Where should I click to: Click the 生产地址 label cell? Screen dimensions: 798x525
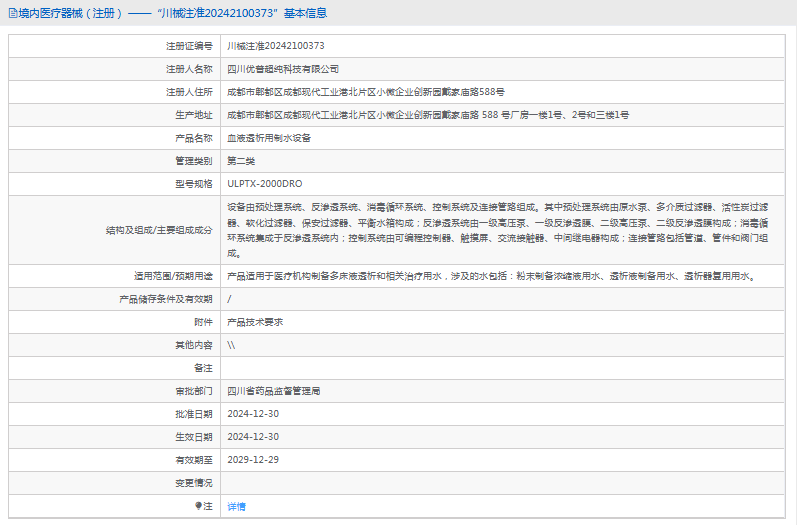[115, 115]
